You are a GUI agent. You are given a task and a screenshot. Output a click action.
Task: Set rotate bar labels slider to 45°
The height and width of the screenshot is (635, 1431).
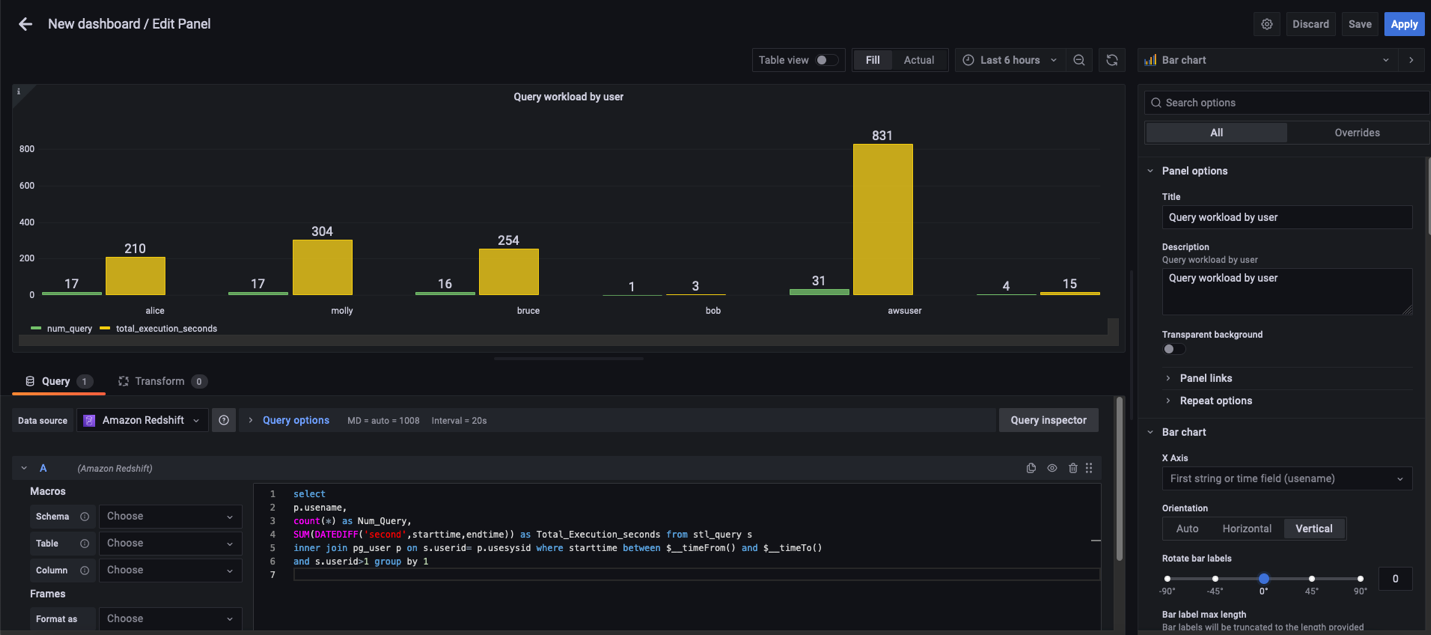1312,579
